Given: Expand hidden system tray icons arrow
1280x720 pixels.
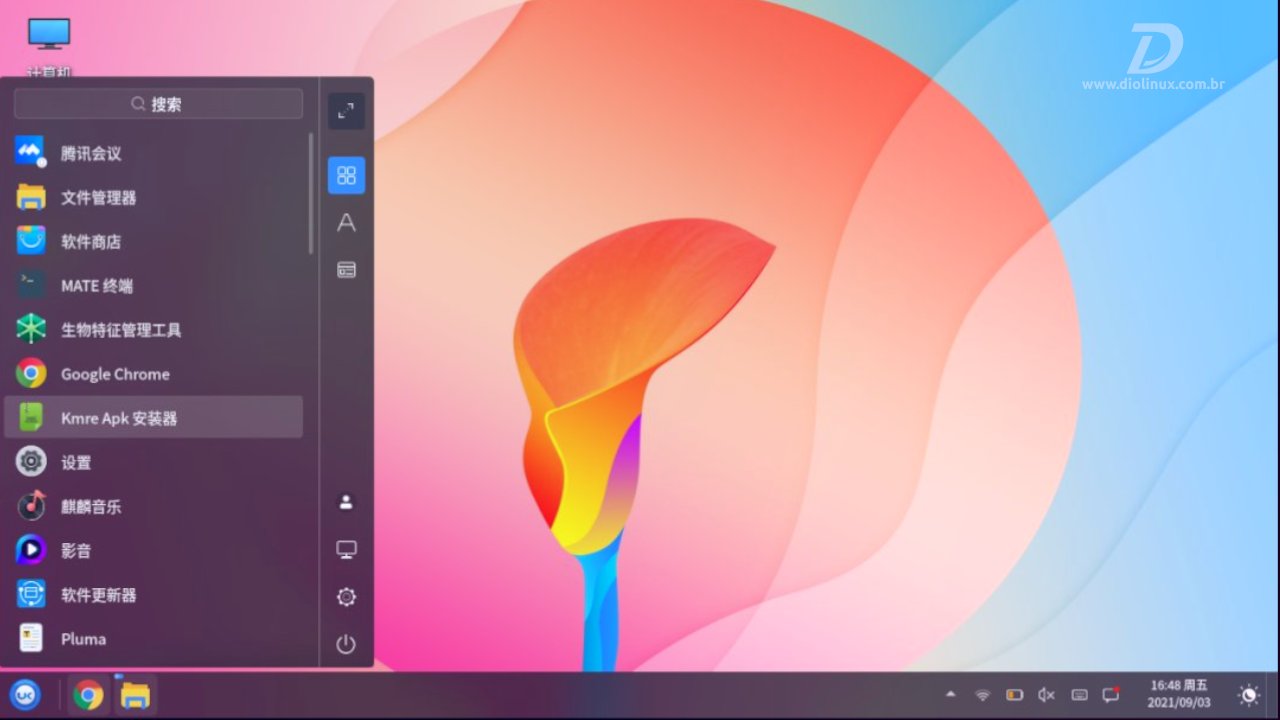Looking at the screenshot, I should click(951, 694).
